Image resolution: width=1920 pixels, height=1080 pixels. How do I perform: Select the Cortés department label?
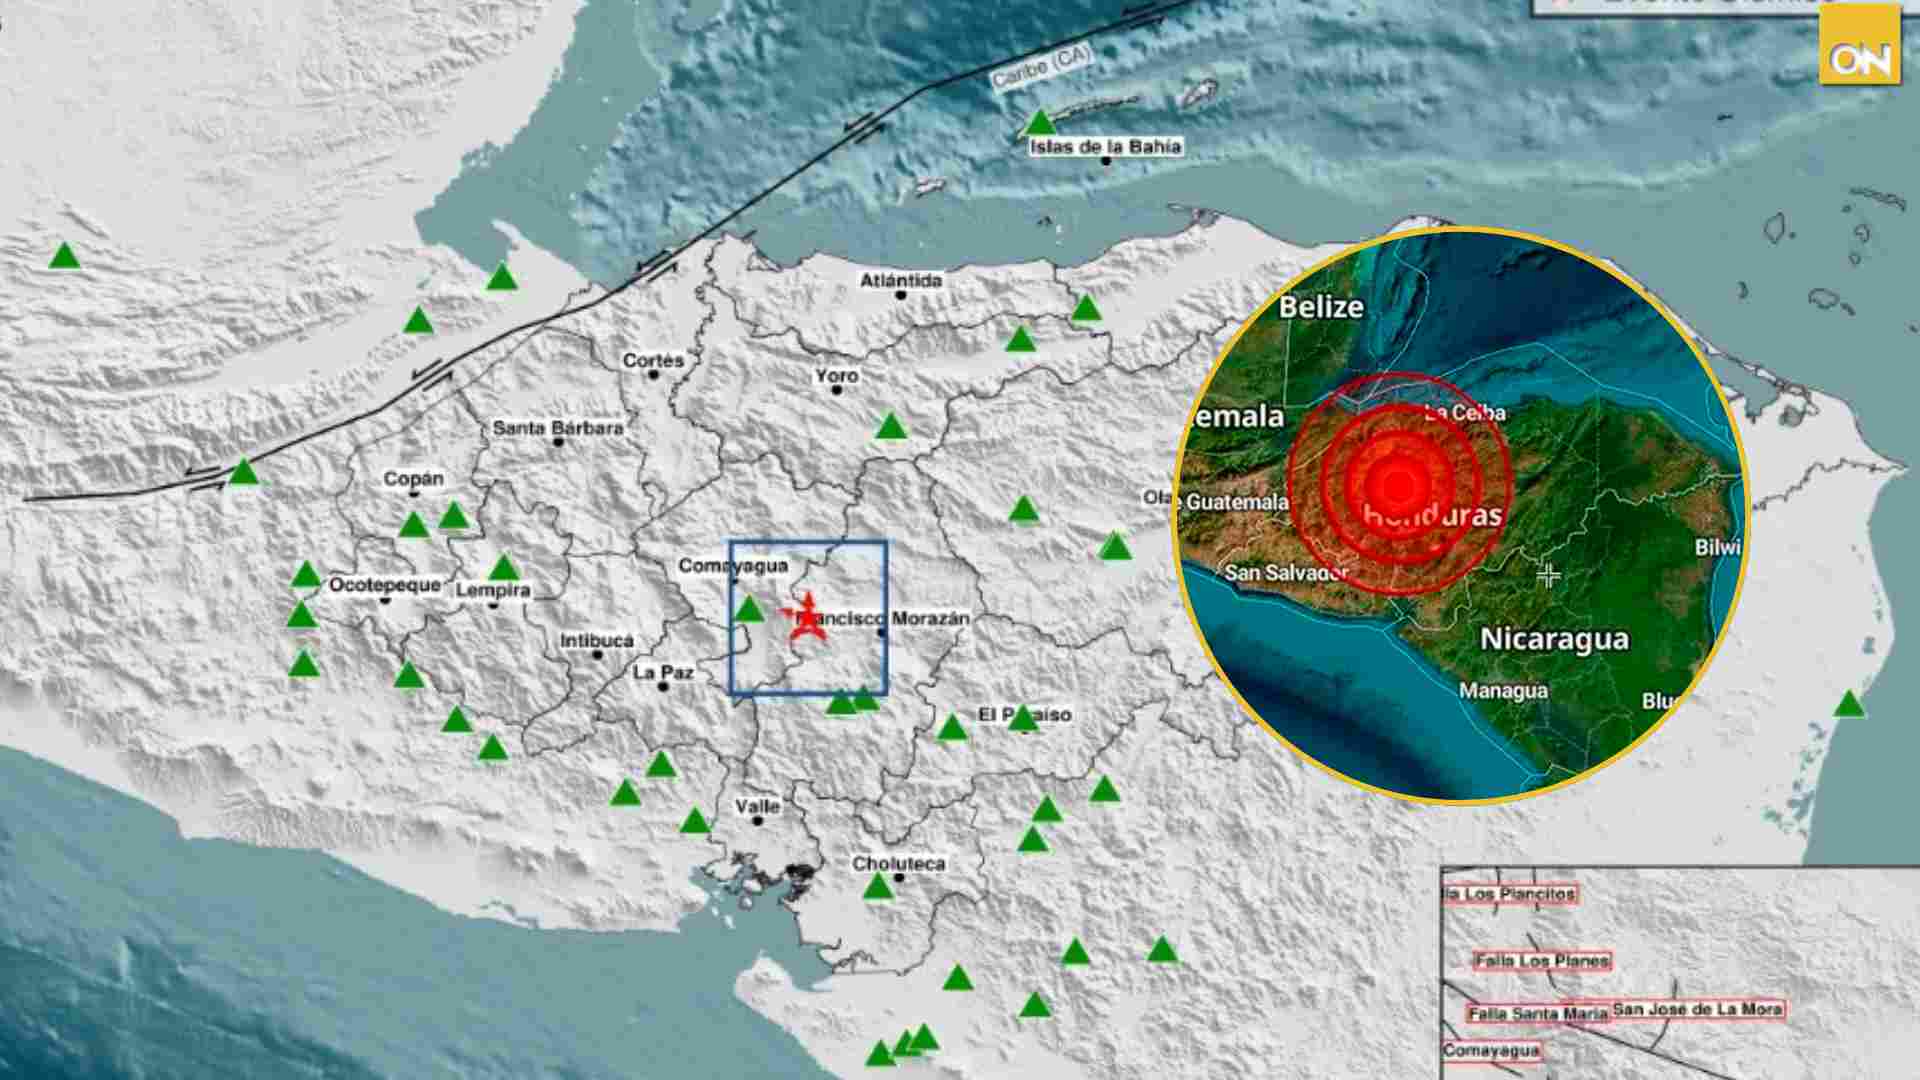653,360
